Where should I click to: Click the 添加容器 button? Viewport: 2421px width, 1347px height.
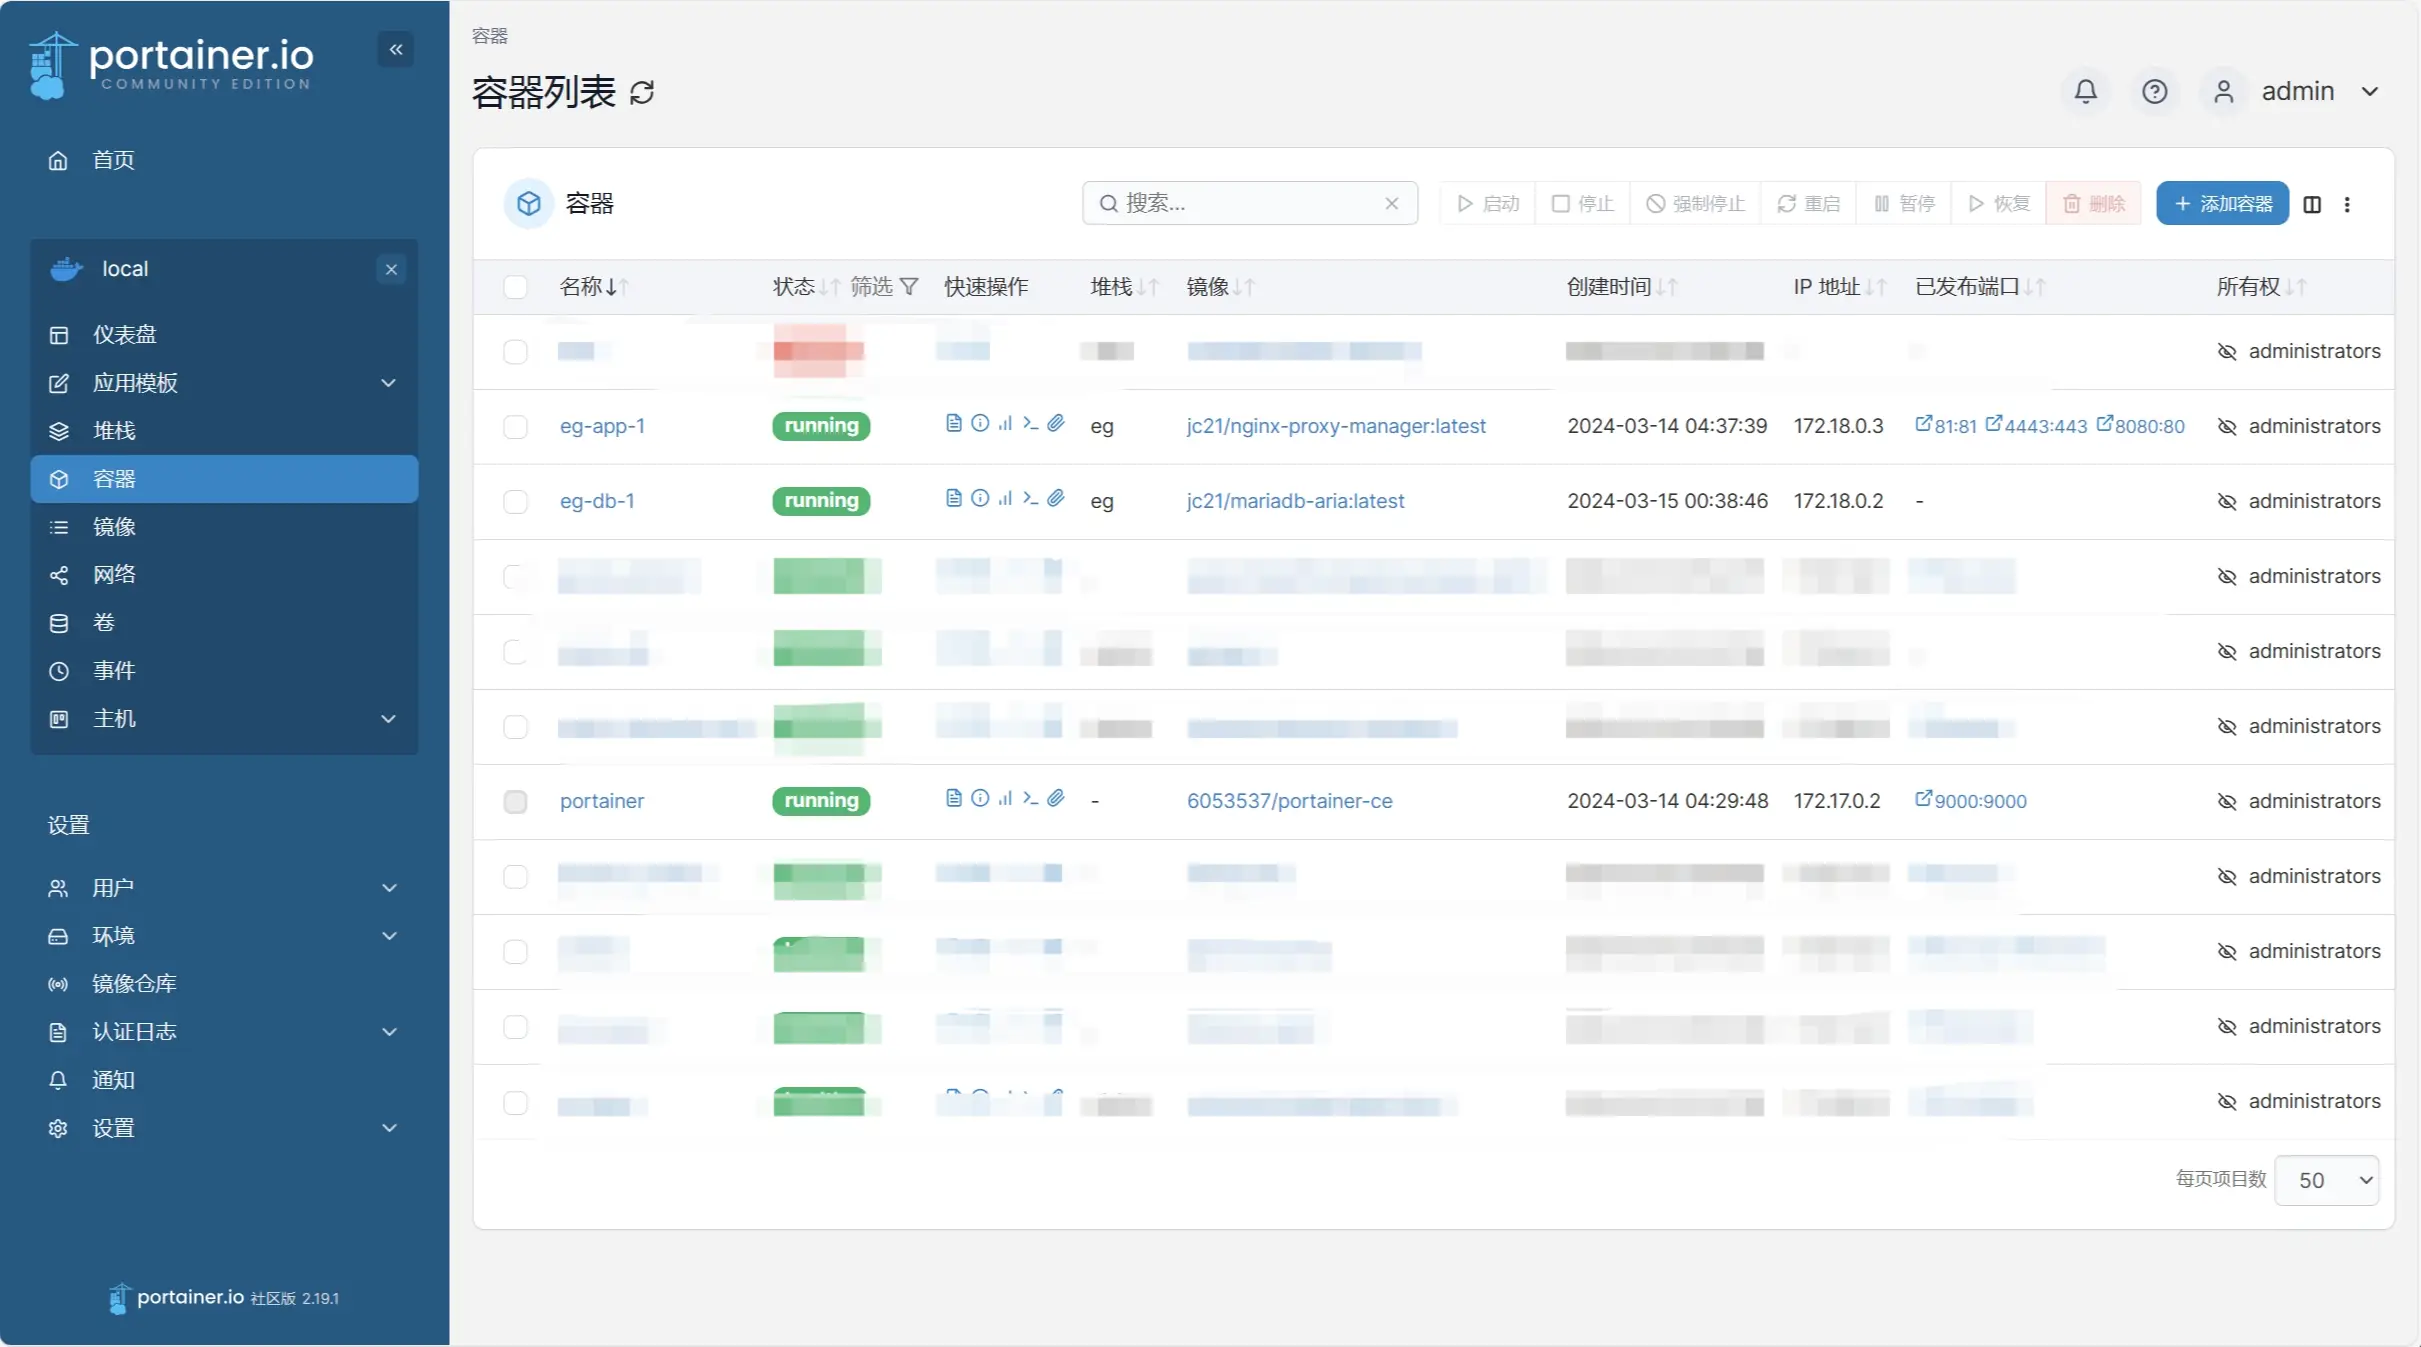pyautogui.click(x=2222, y=204)
